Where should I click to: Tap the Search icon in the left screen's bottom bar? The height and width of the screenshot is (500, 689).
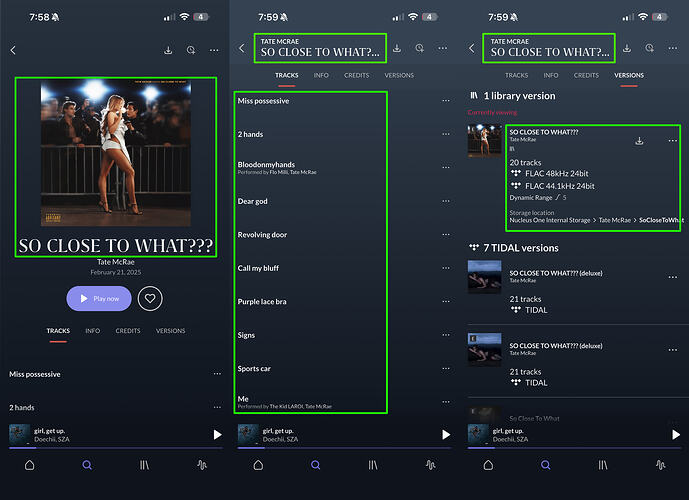87,465
